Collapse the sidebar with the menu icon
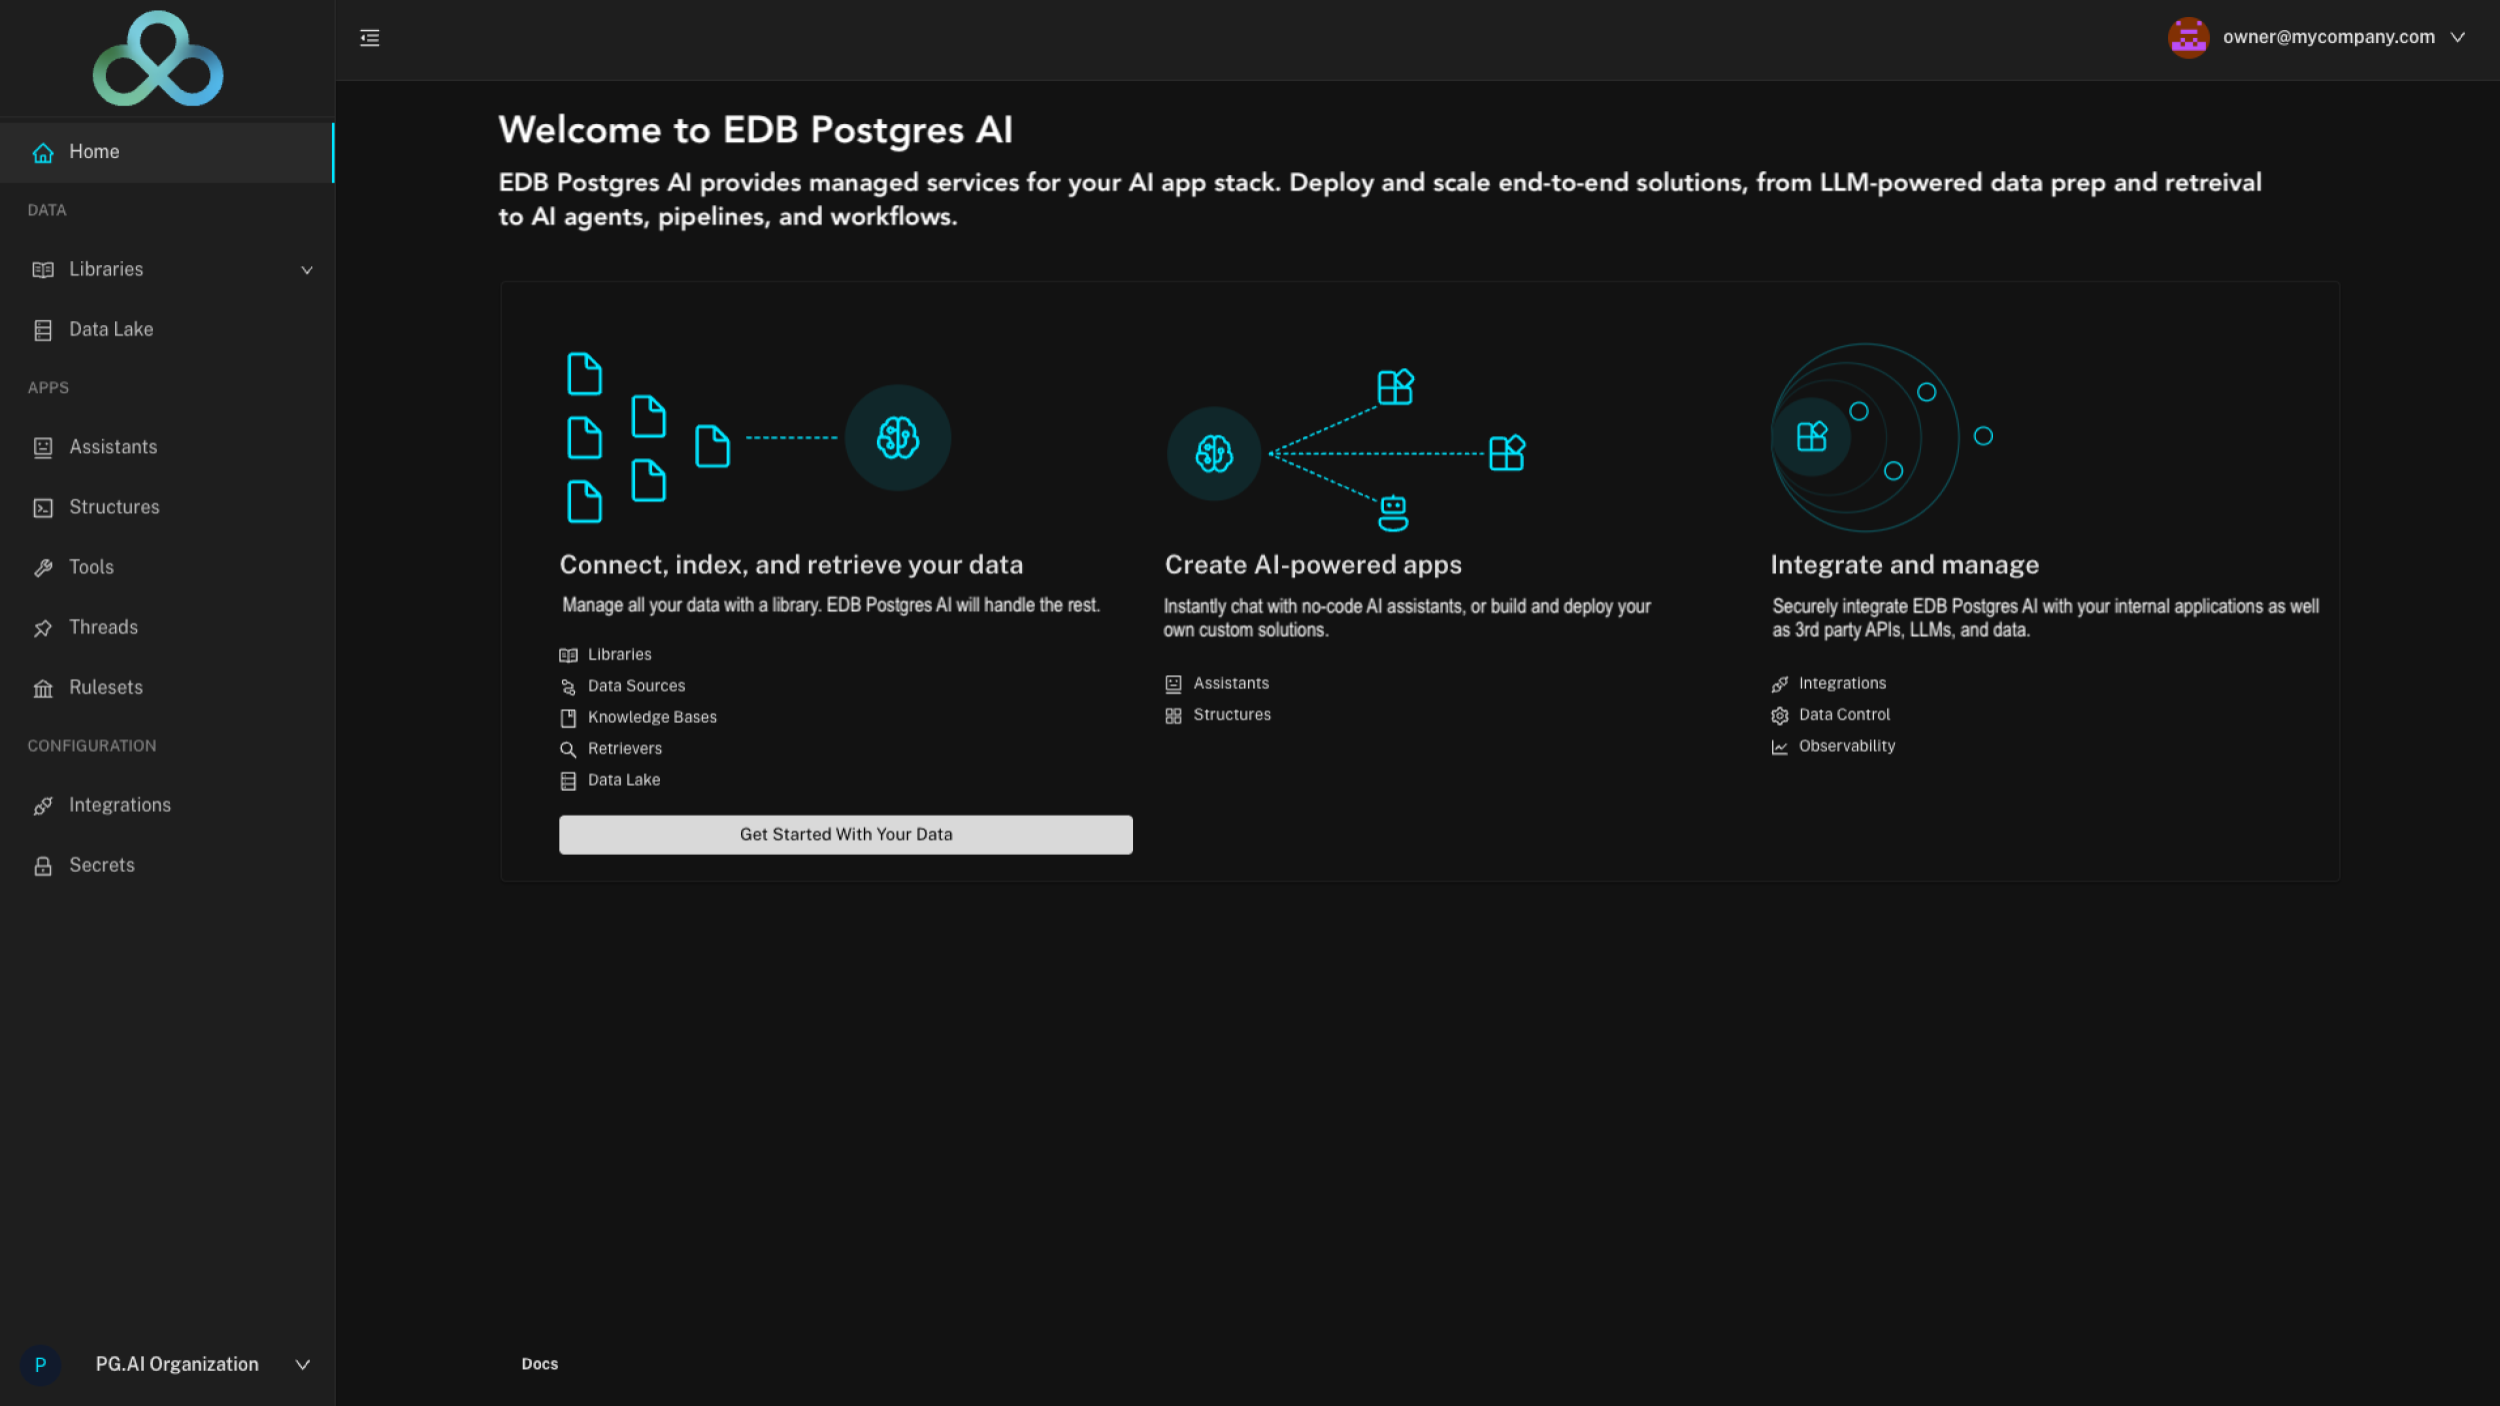 370,38
